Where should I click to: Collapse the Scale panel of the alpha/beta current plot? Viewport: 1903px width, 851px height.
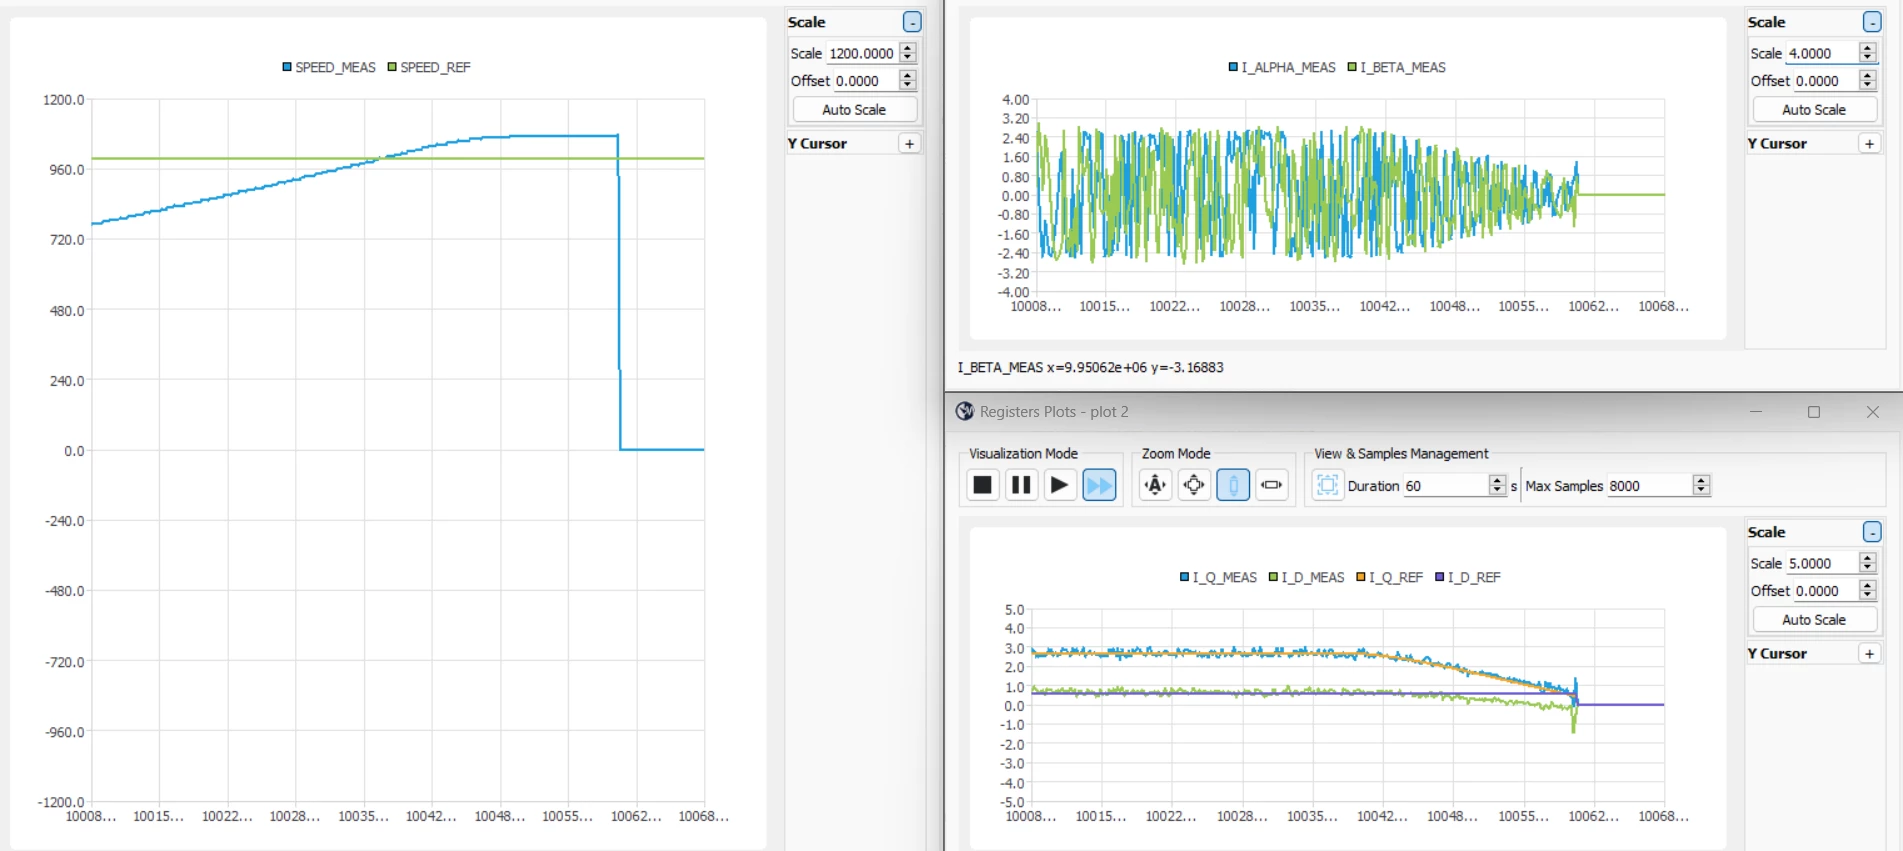[1872, 22]
